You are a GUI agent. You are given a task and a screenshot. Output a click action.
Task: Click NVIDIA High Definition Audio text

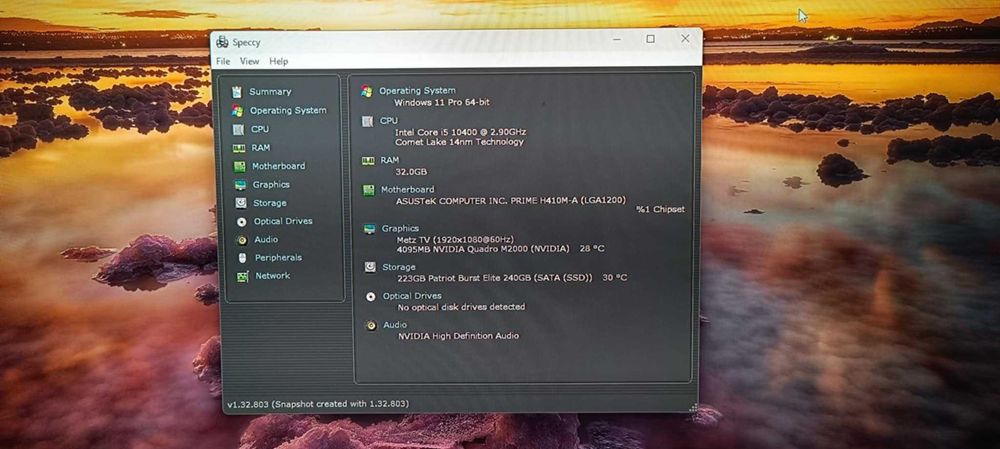459,336
